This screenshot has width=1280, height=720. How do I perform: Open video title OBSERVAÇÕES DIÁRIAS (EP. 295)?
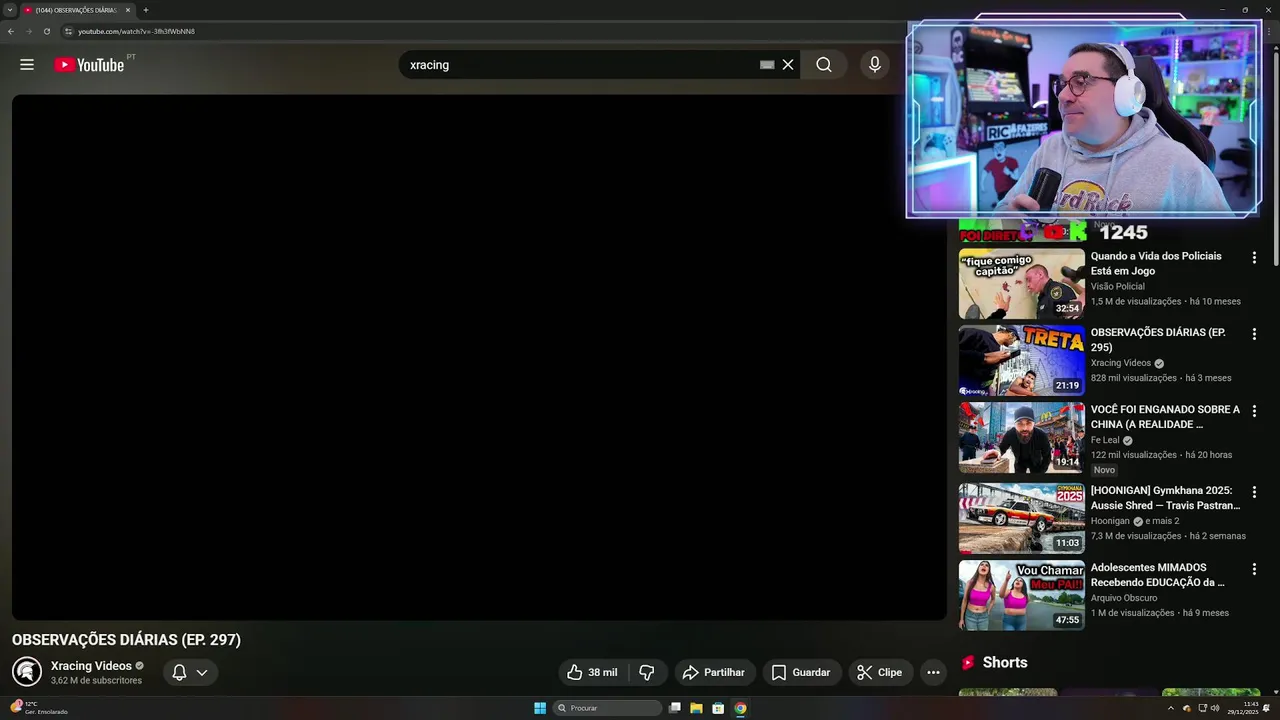tap(1158, 340)
